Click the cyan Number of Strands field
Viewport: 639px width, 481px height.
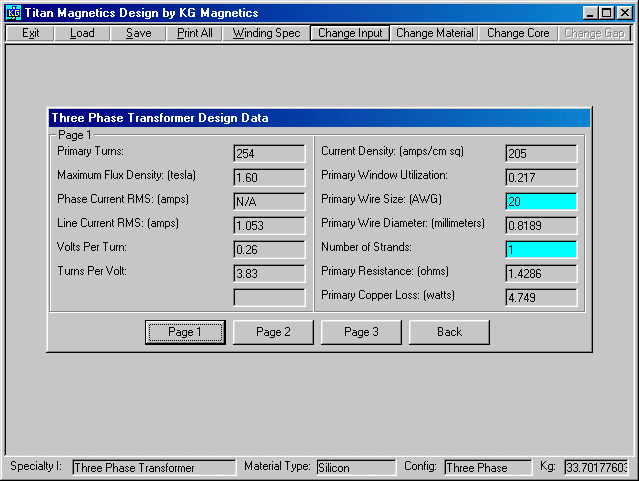[541, 249]
